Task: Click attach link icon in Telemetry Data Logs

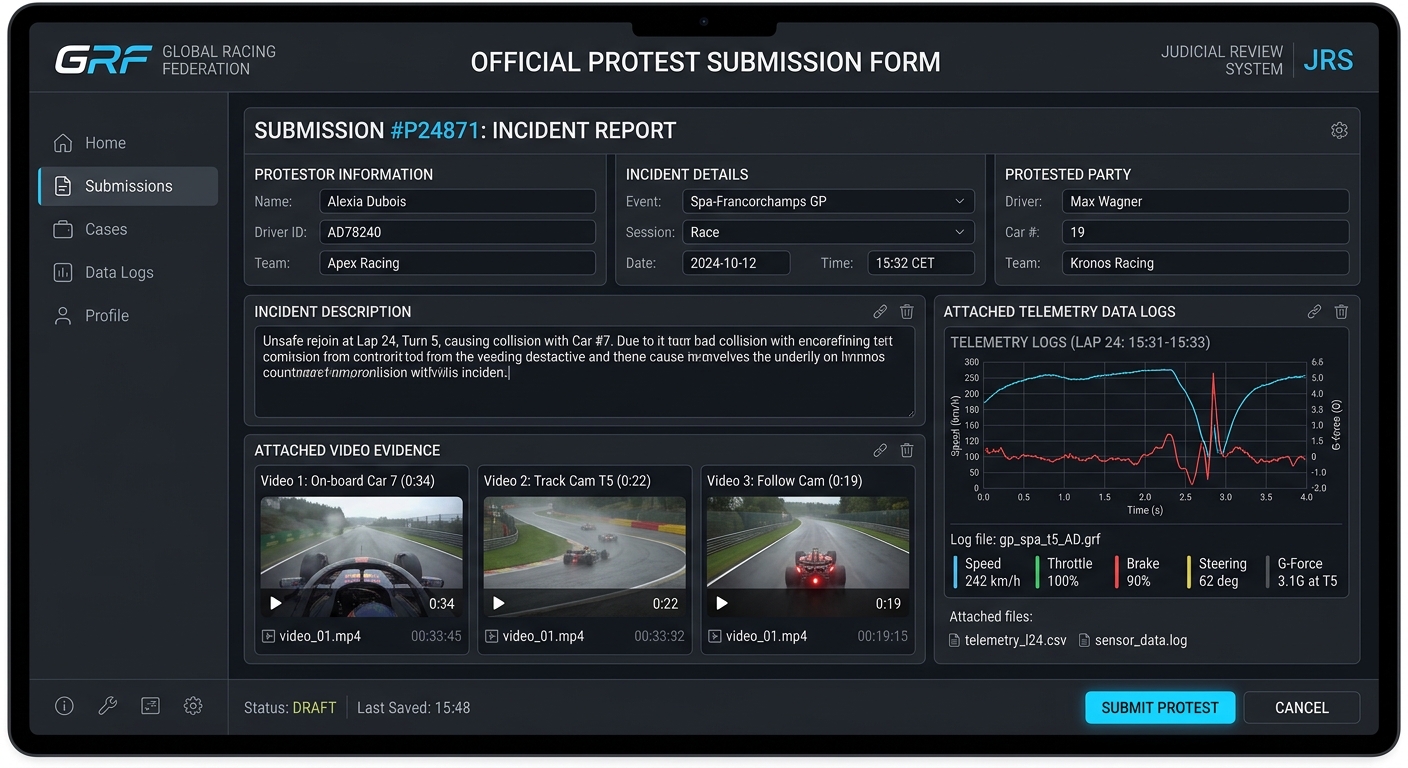Action: 1314,312
